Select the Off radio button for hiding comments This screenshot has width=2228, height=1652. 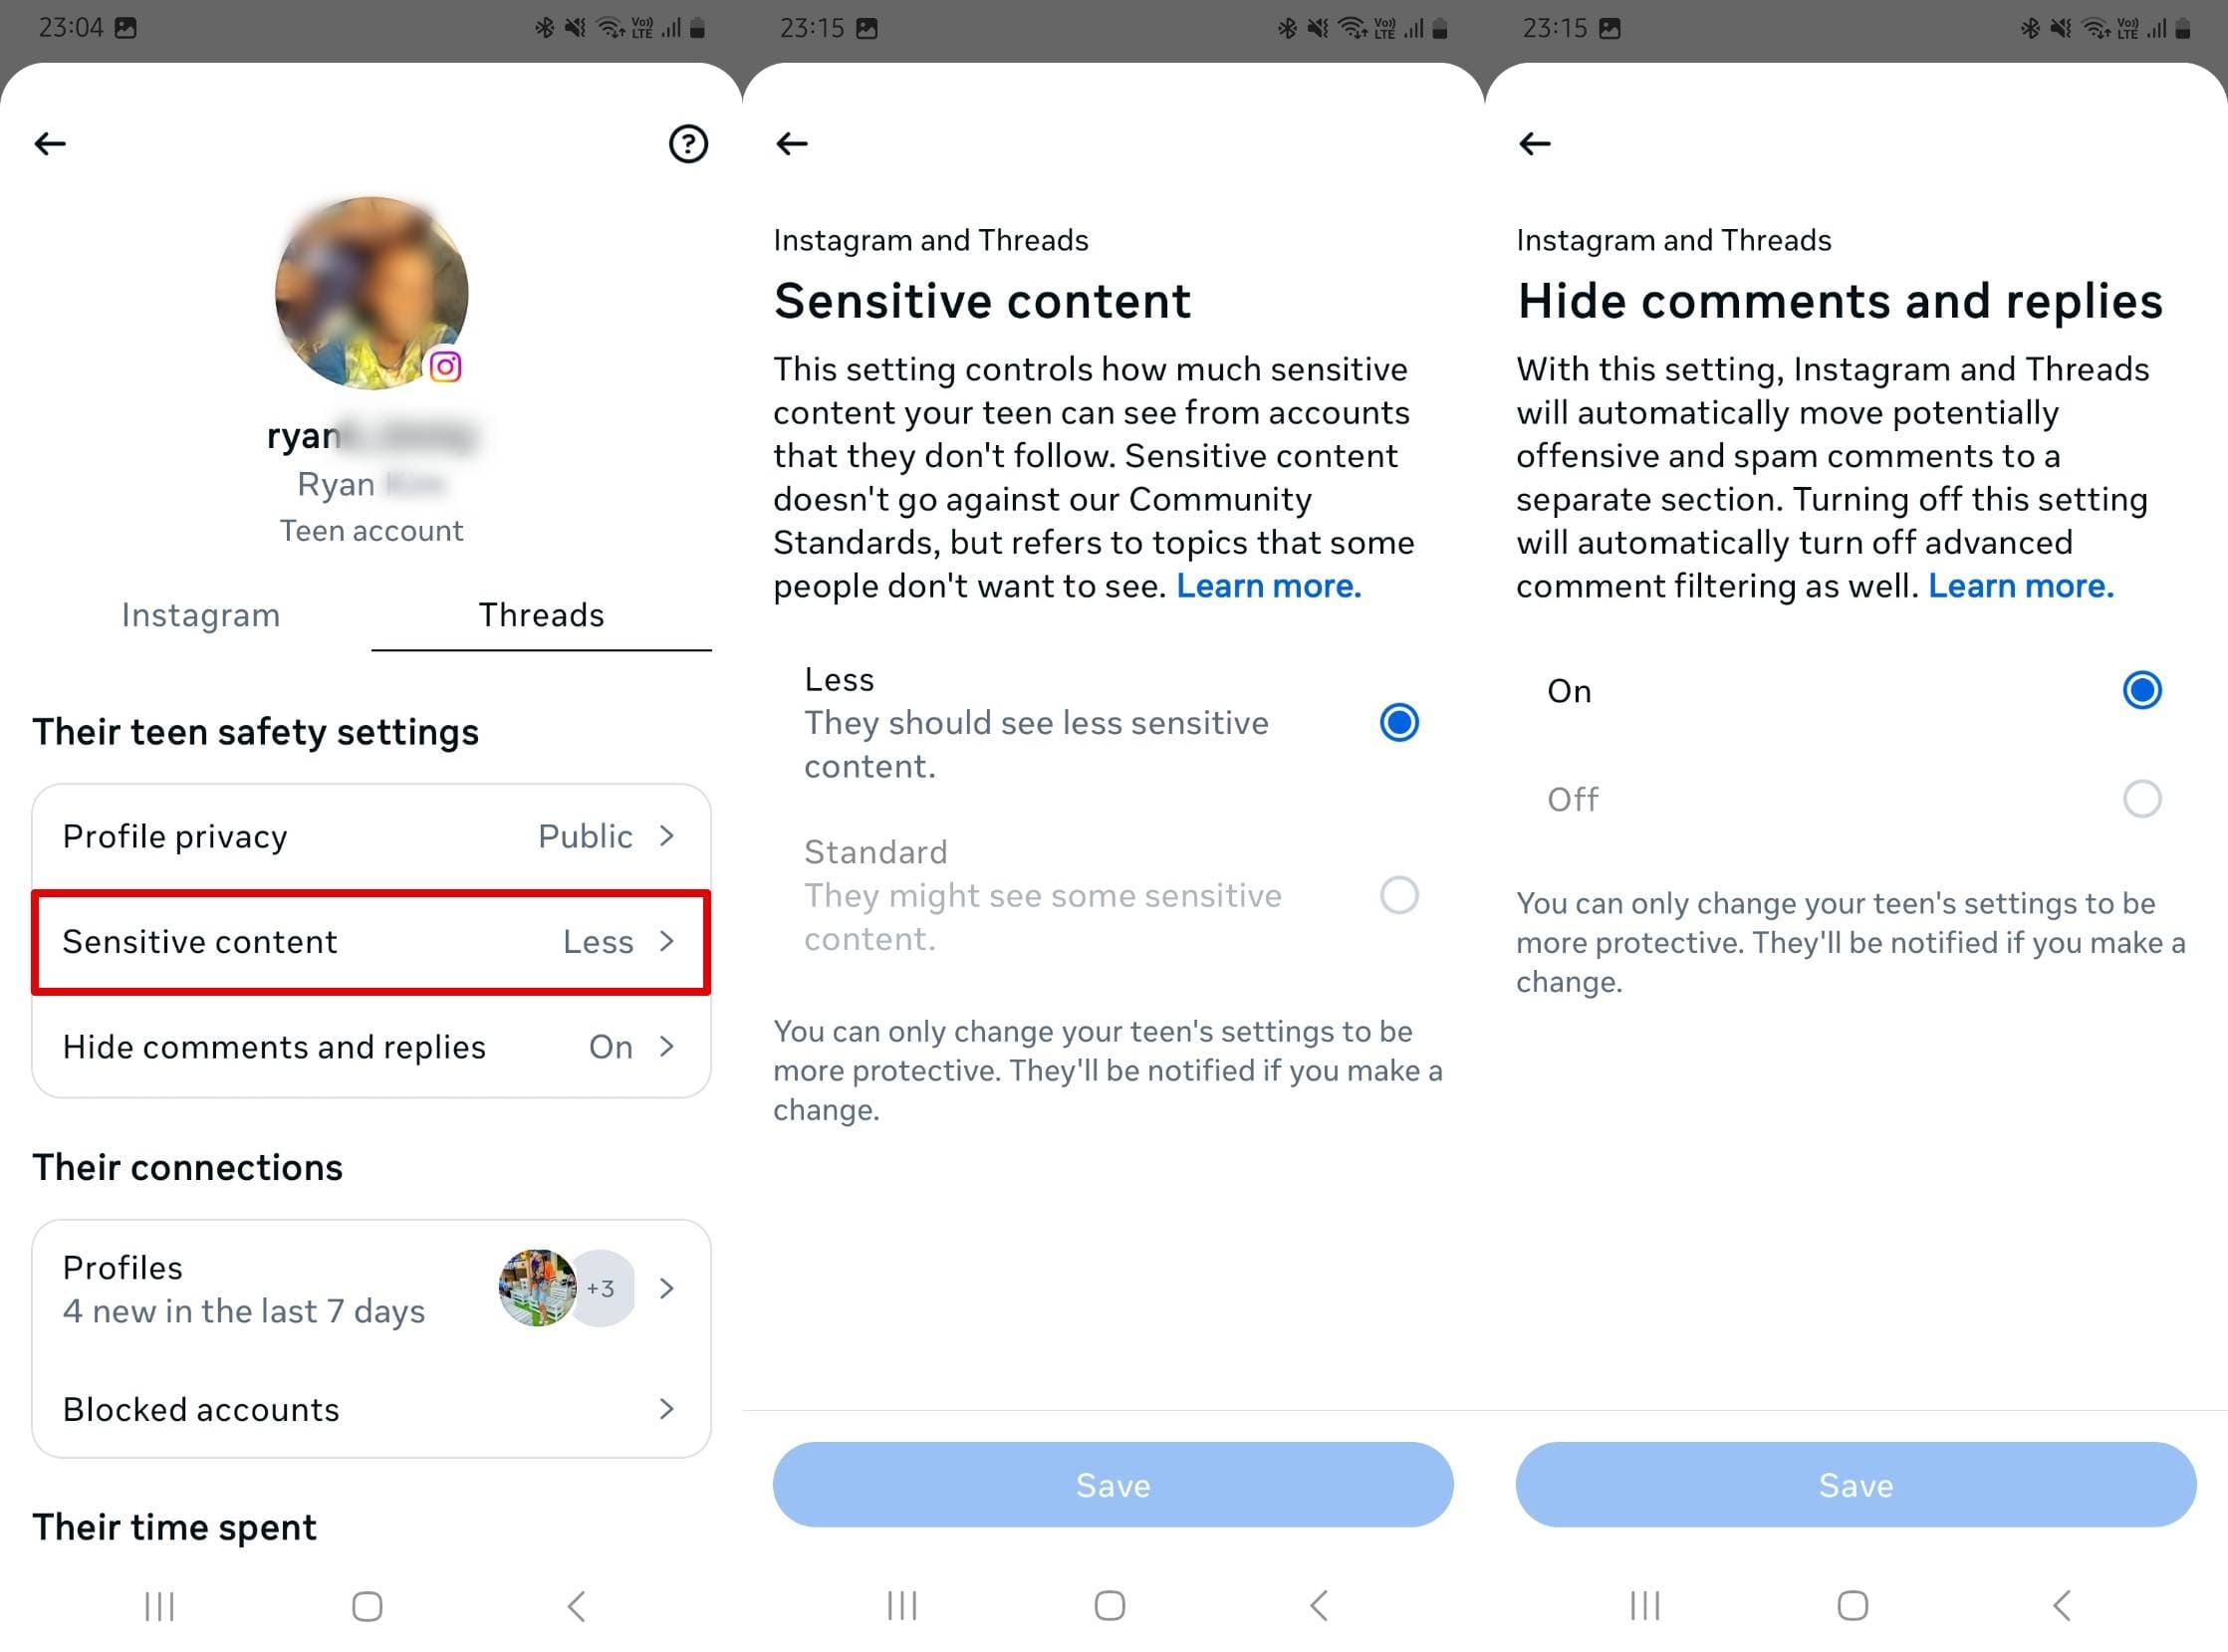2142,800
